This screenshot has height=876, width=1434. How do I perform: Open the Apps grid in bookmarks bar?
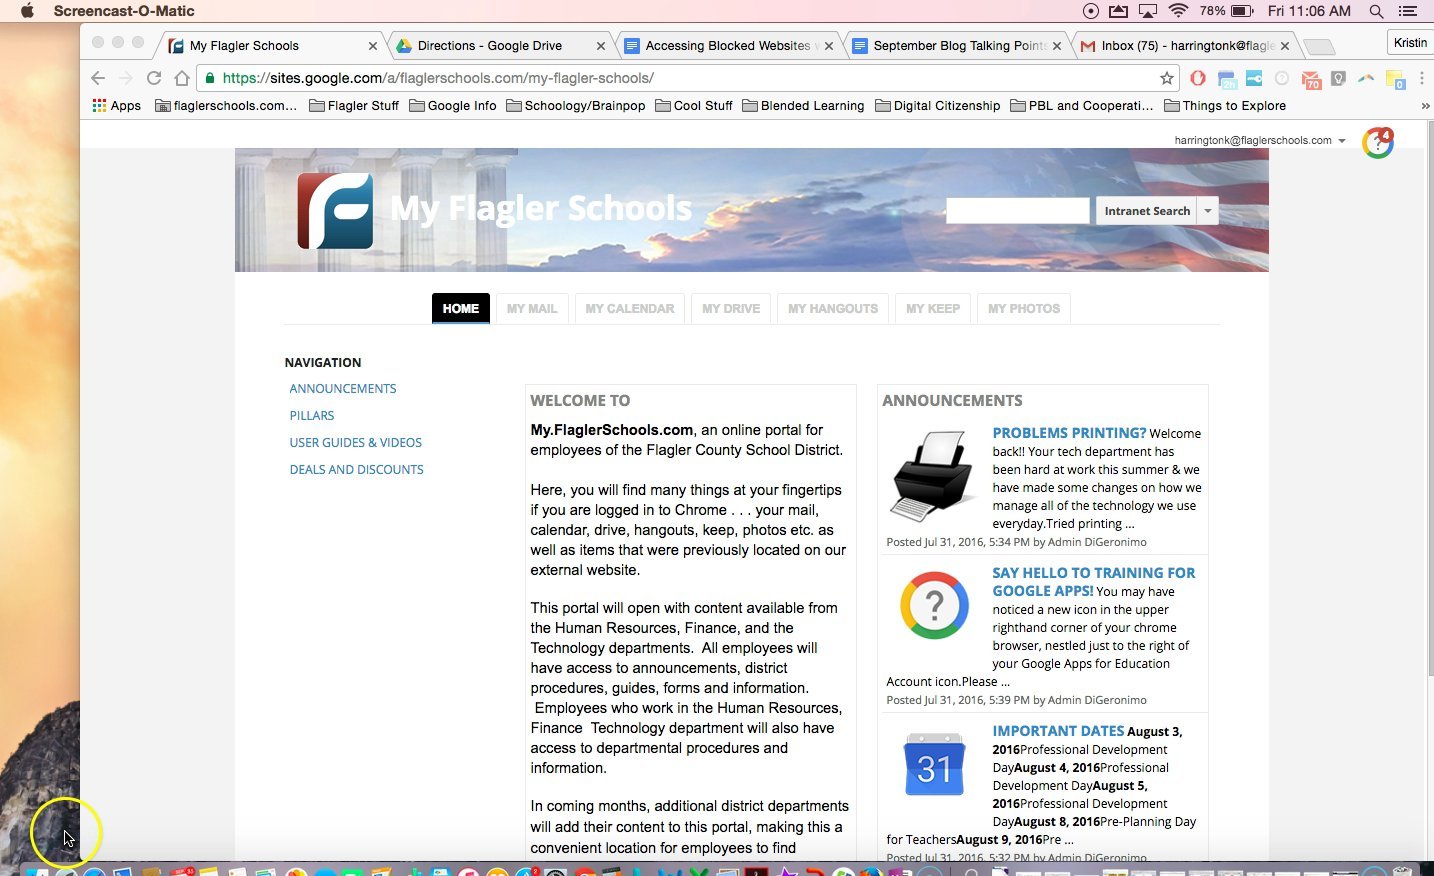pyautogui.click(x=116, y=105)
